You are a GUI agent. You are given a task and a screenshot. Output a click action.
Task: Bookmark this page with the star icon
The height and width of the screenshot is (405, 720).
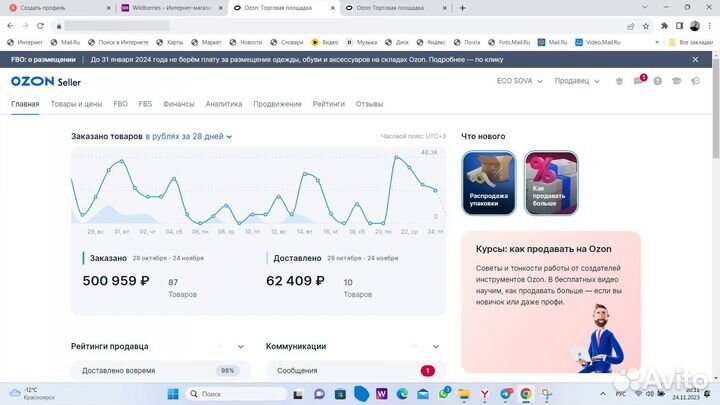pyautogui.click(x=646, y=26)
